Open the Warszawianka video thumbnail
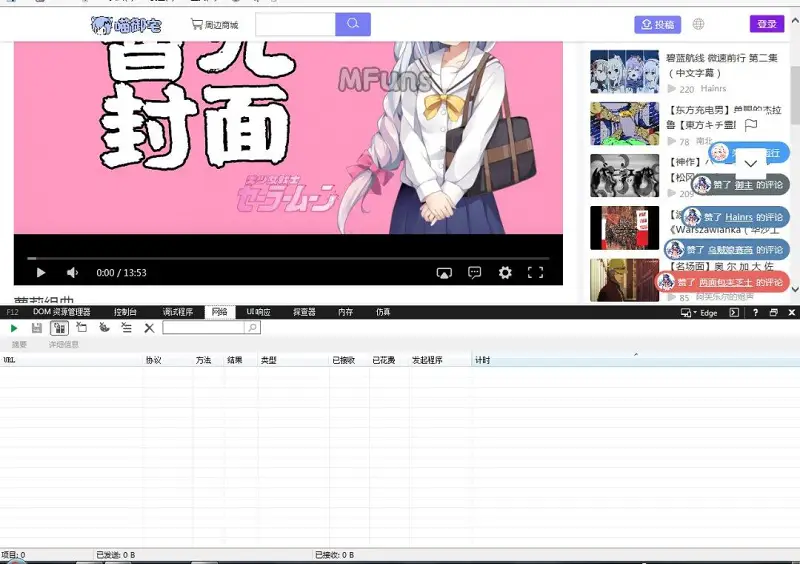Viewport: 800px width, 564px height. 624,228
